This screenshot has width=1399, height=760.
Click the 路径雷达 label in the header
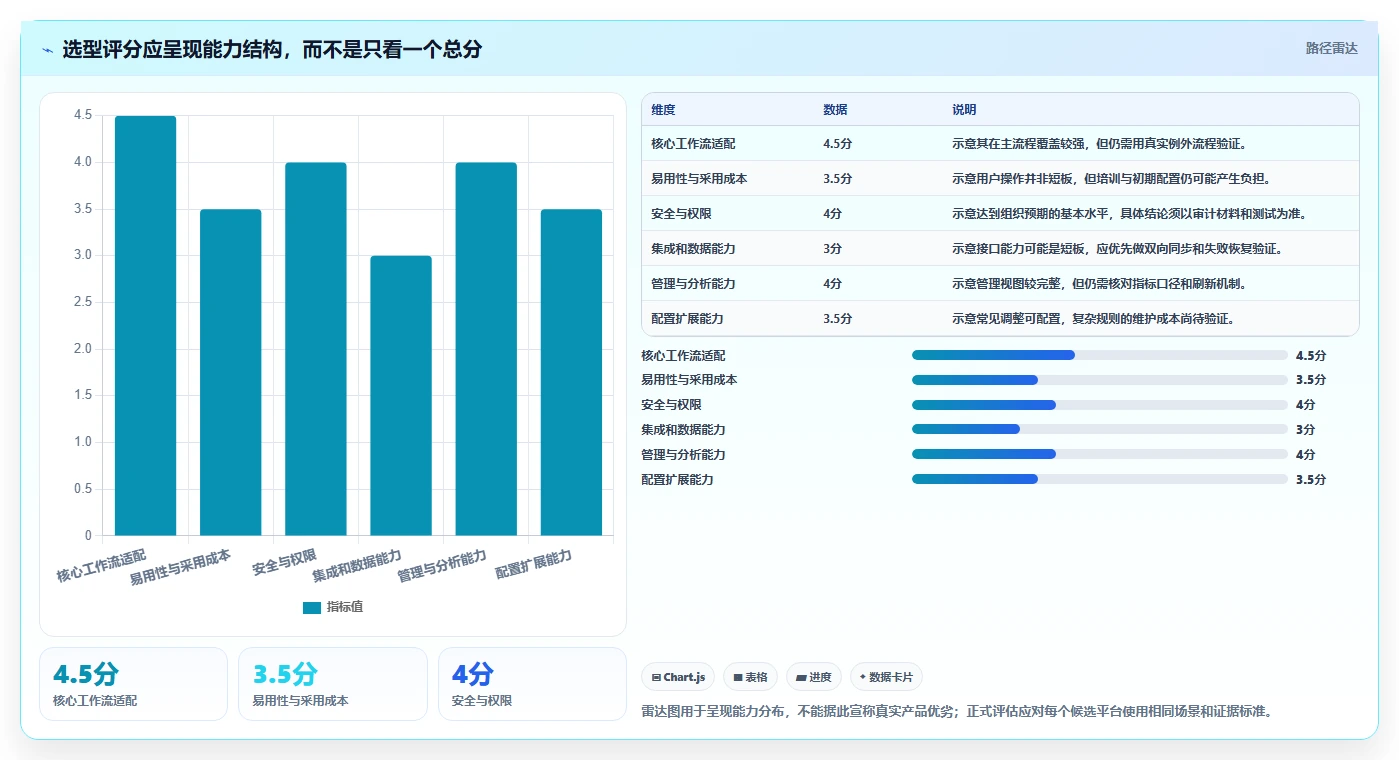click(x=1332, y=48)
